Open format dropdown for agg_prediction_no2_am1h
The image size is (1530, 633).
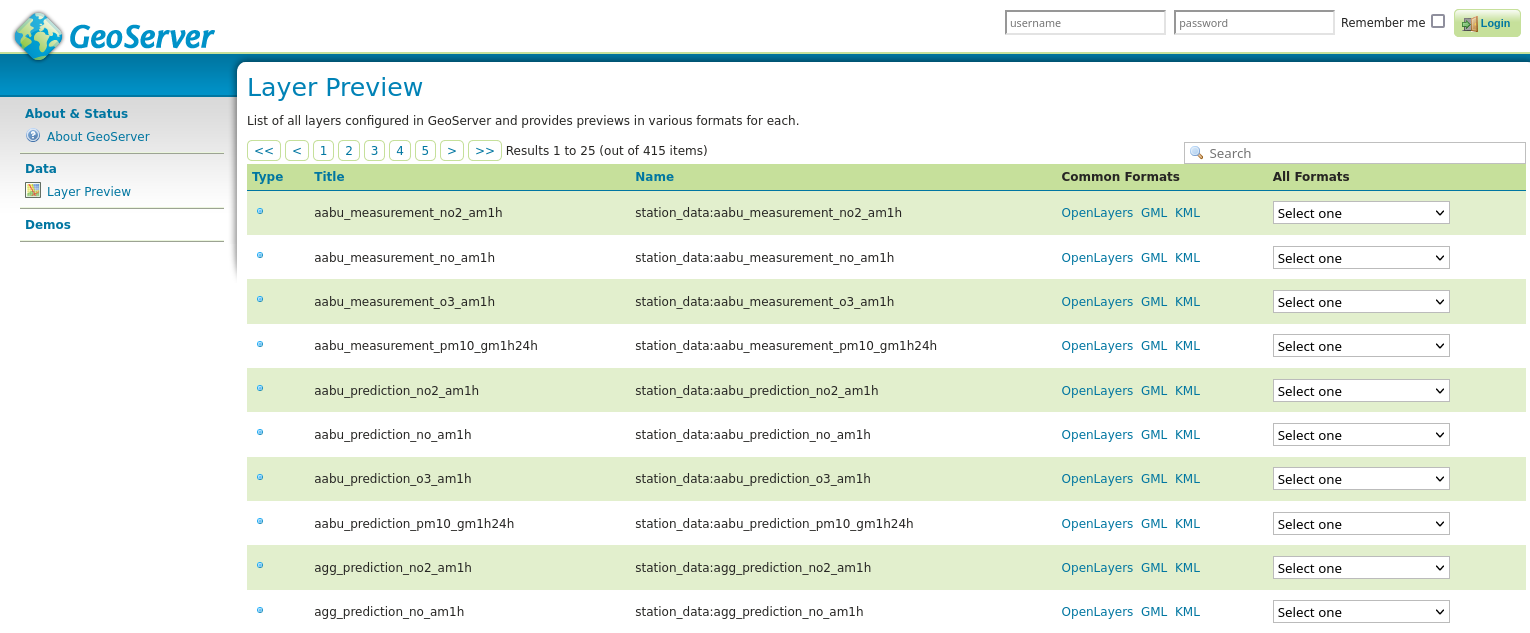point(1361,568)
